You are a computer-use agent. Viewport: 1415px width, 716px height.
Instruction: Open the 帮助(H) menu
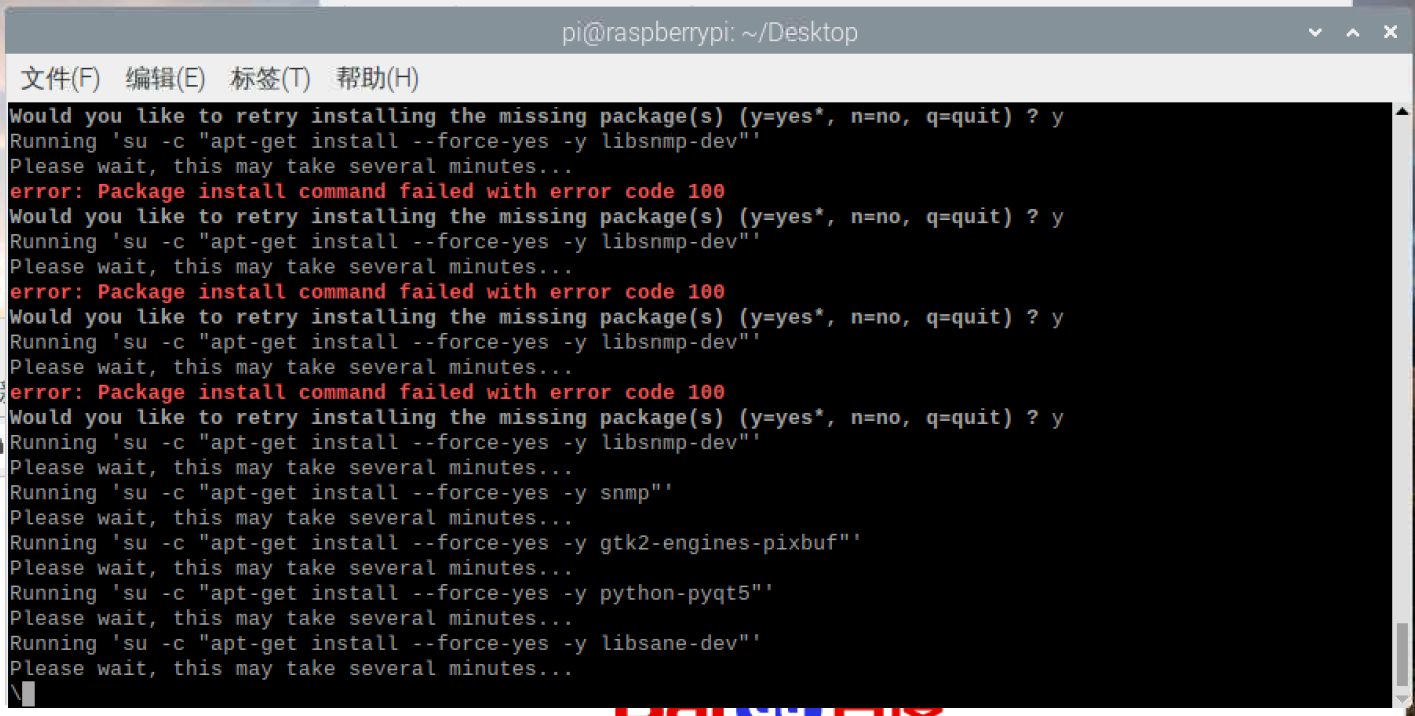(377, 78)
